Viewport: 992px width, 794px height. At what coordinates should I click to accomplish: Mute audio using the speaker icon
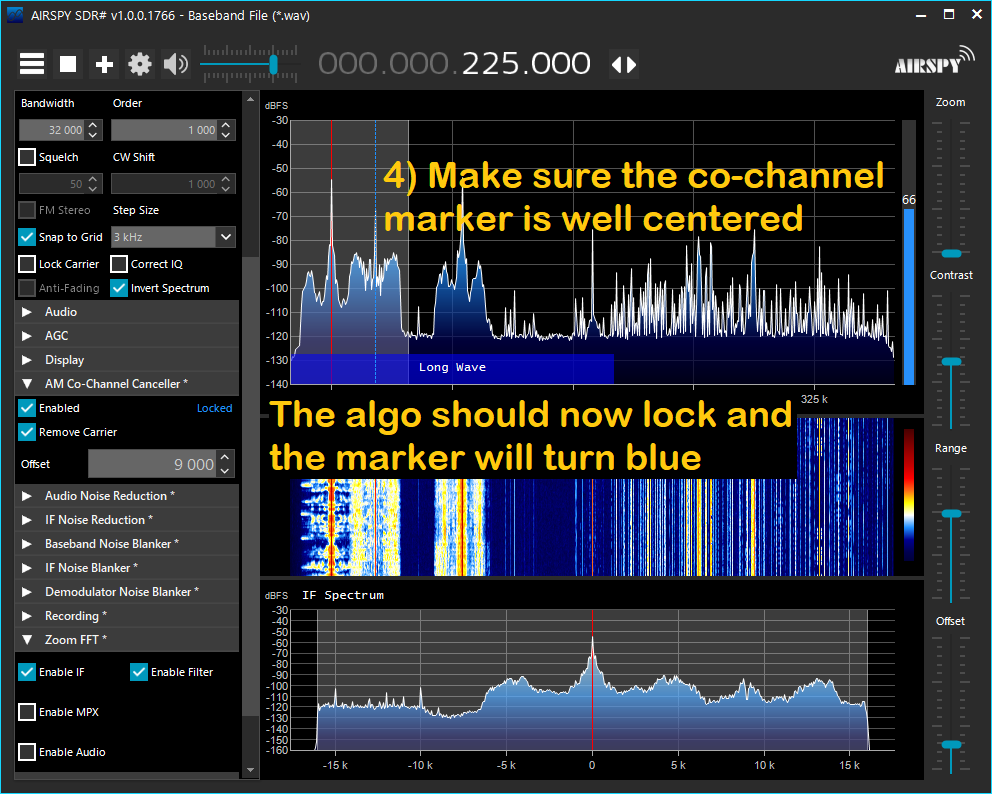tap(176, 64)
